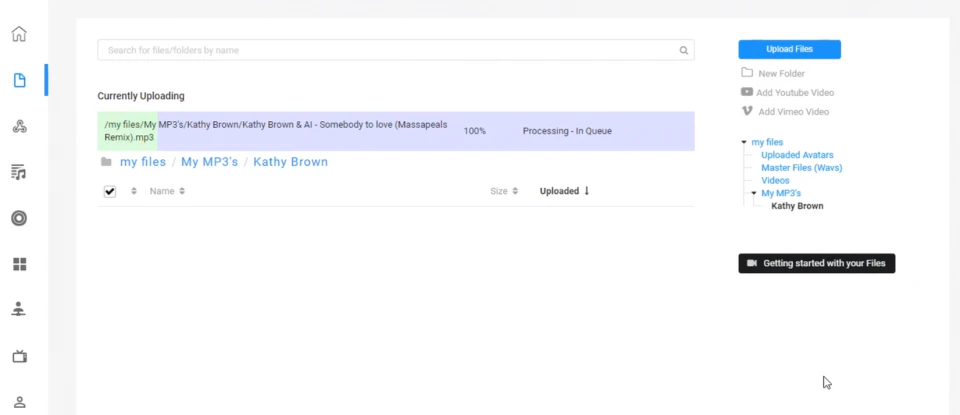The image size is (960, 415).
Task: Click the YouTube logo icon
Action: tap(747, 92)
